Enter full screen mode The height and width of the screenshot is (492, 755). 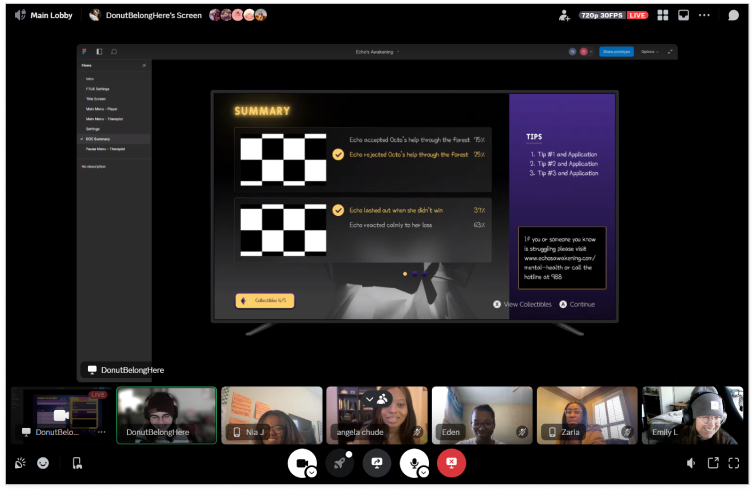click(734, 463)
